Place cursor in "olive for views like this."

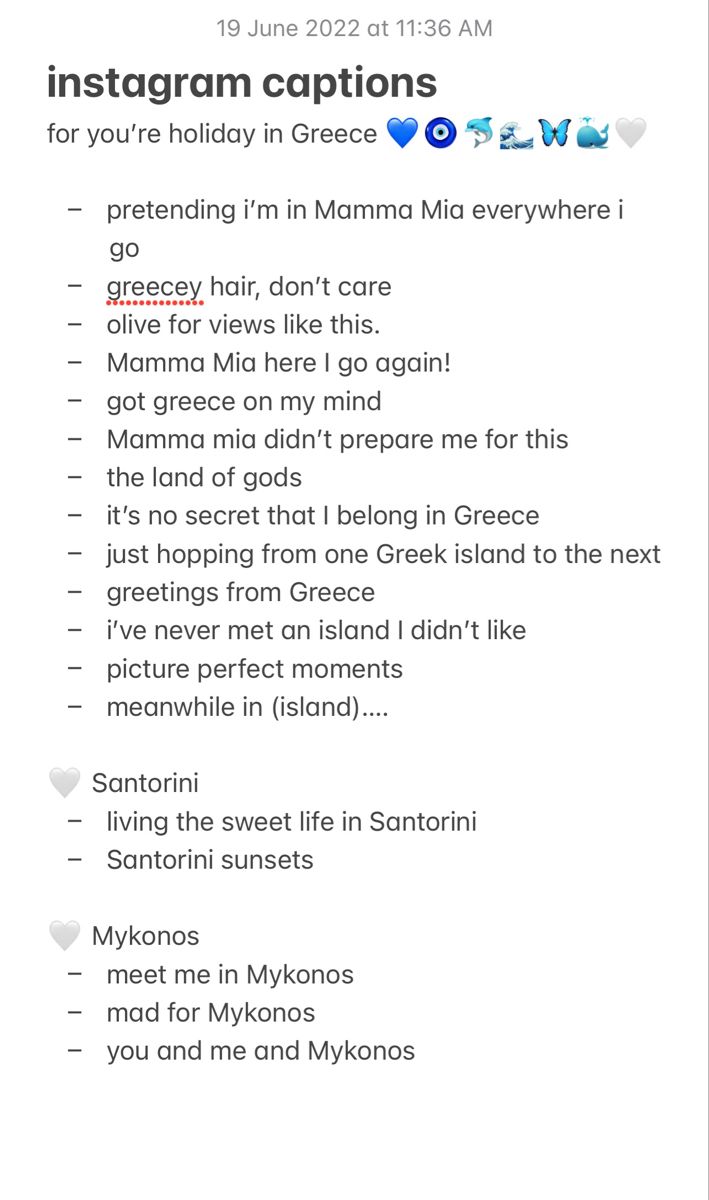click(243, 325)
